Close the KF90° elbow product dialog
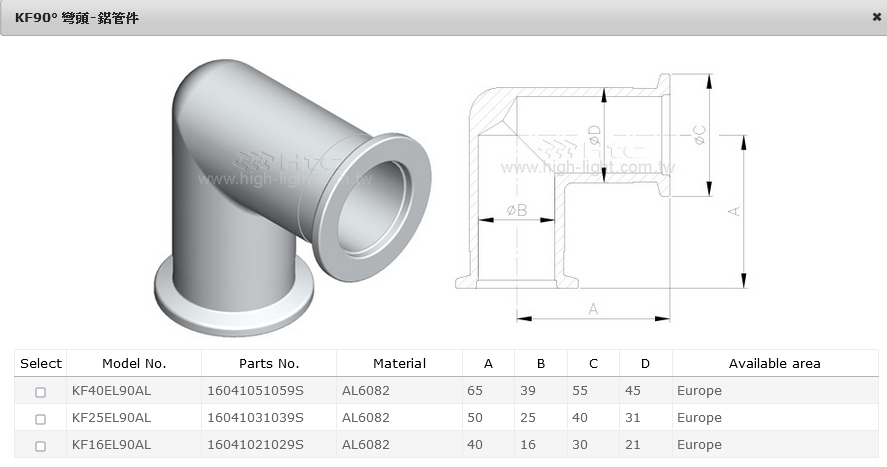The image size is (887, 467). click(x=876, y=17)
